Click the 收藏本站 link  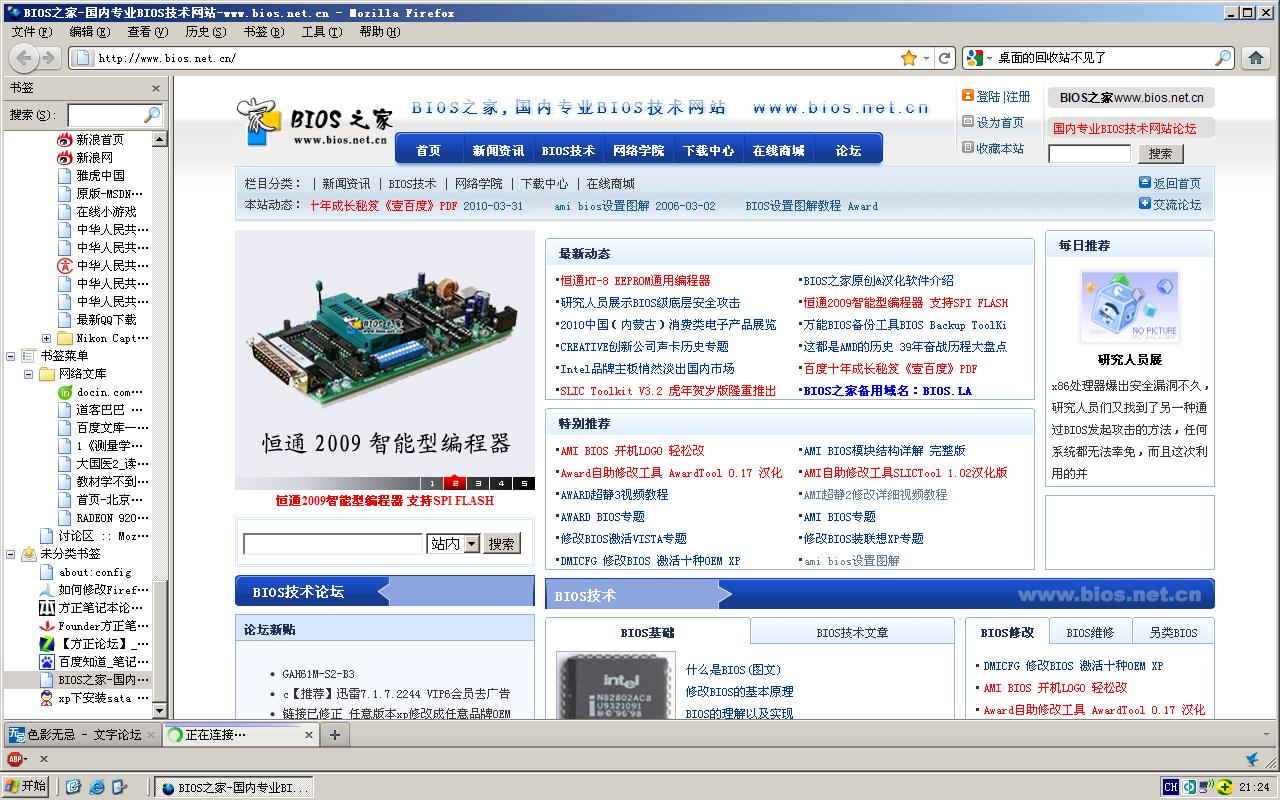coord(1000,148)
